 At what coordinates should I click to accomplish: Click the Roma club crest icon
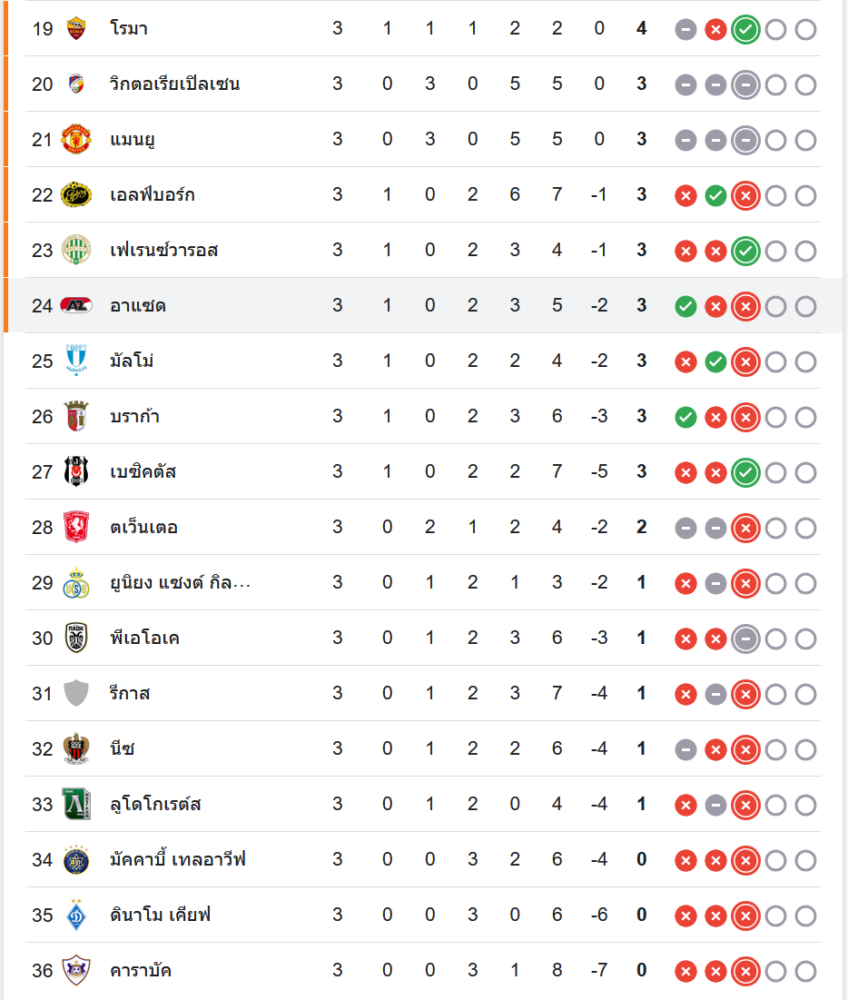click(76, 29)
